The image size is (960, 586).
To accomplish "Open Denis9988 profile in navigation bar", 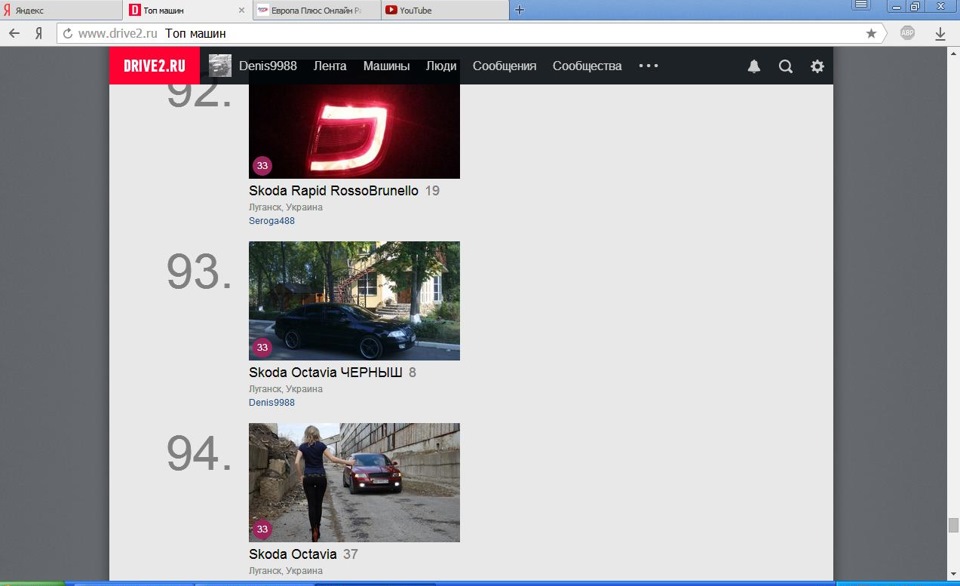I will 268,66.
